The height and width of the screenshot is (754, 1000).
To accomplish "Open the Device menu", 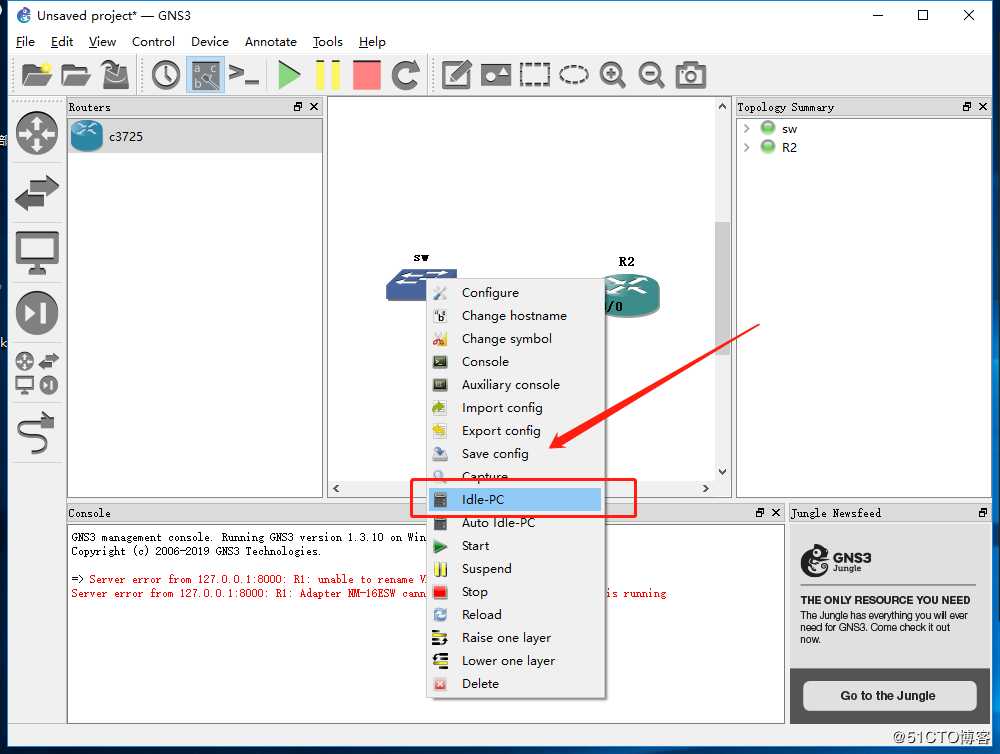I will (x=210, y=41).
